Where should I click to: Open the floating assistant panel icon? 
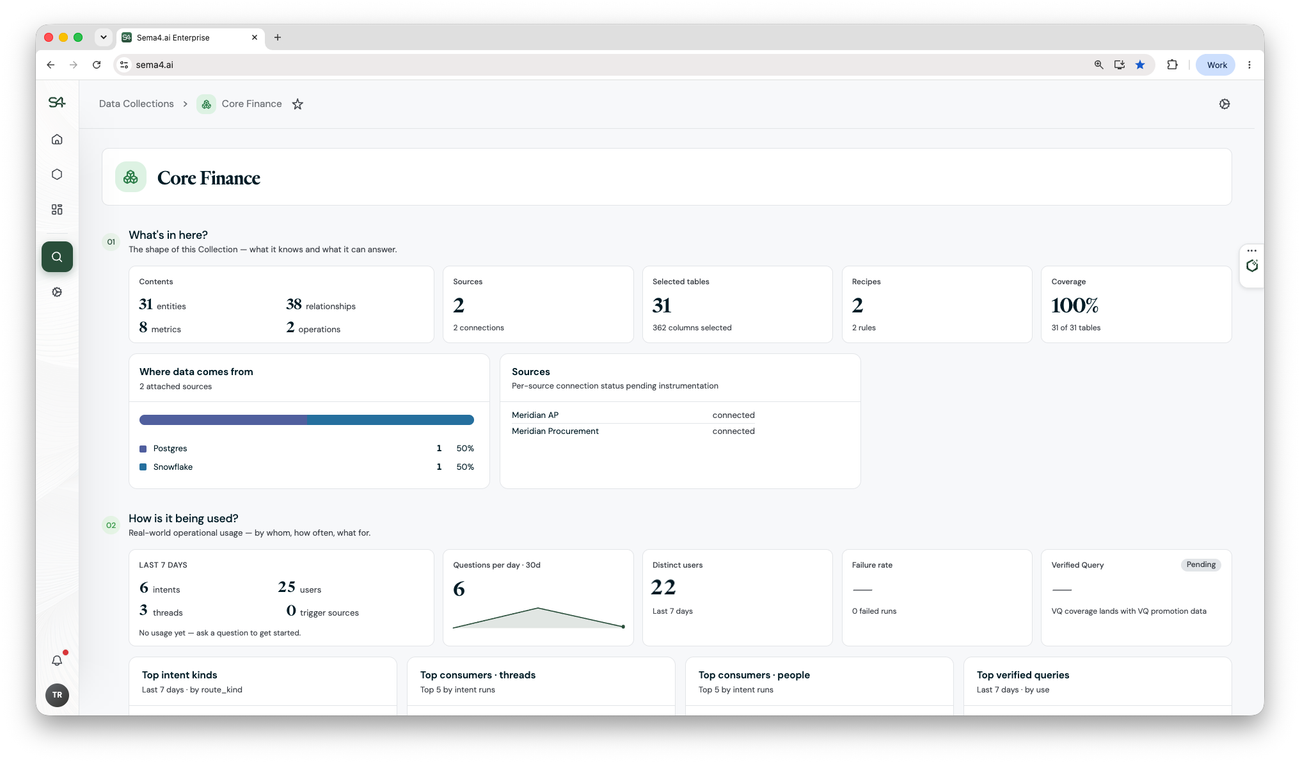[1252, 266]
